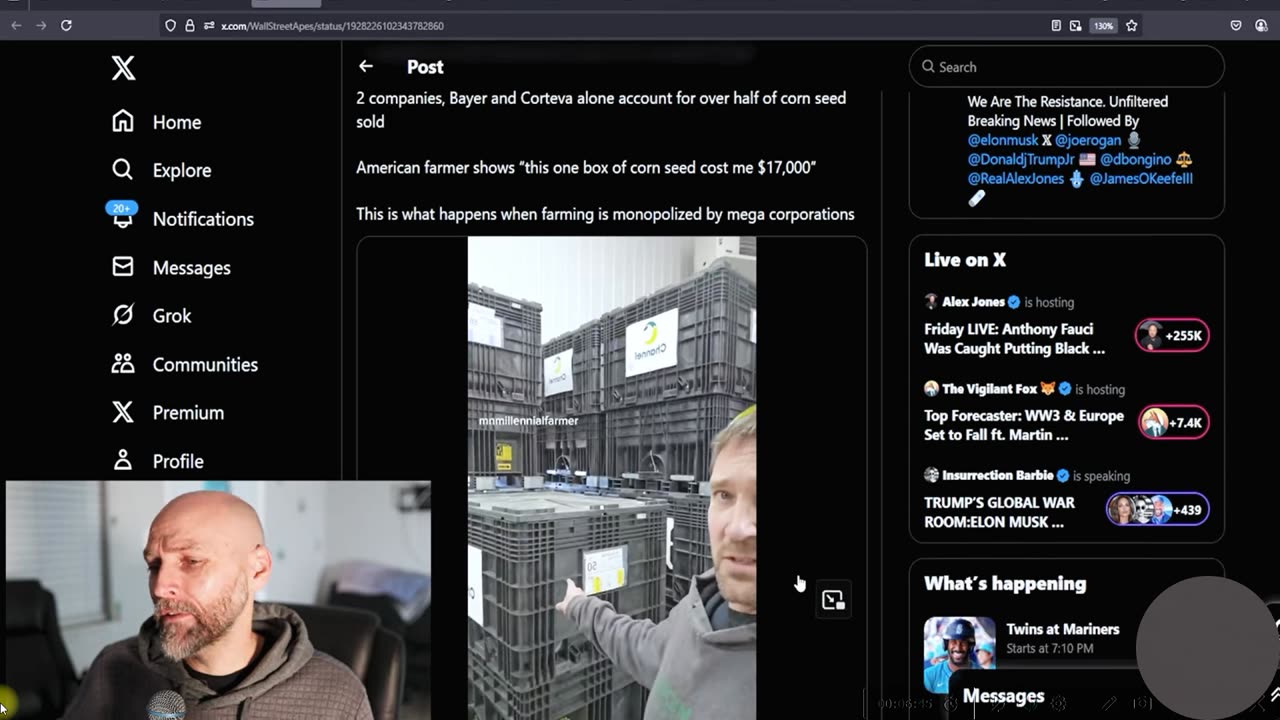Image resolution: width=1280 pixels, height=720 pixels.
Task: Click into the X Search field
Action: [1066, 67]
